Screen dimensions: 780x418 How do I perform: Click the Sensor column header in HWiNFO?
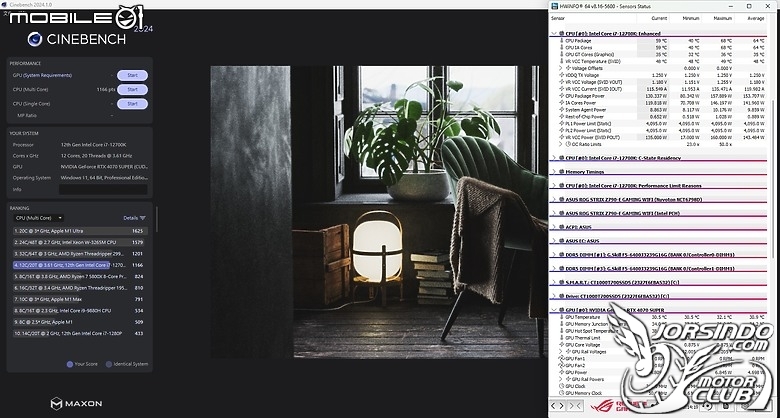coord(558,18)
